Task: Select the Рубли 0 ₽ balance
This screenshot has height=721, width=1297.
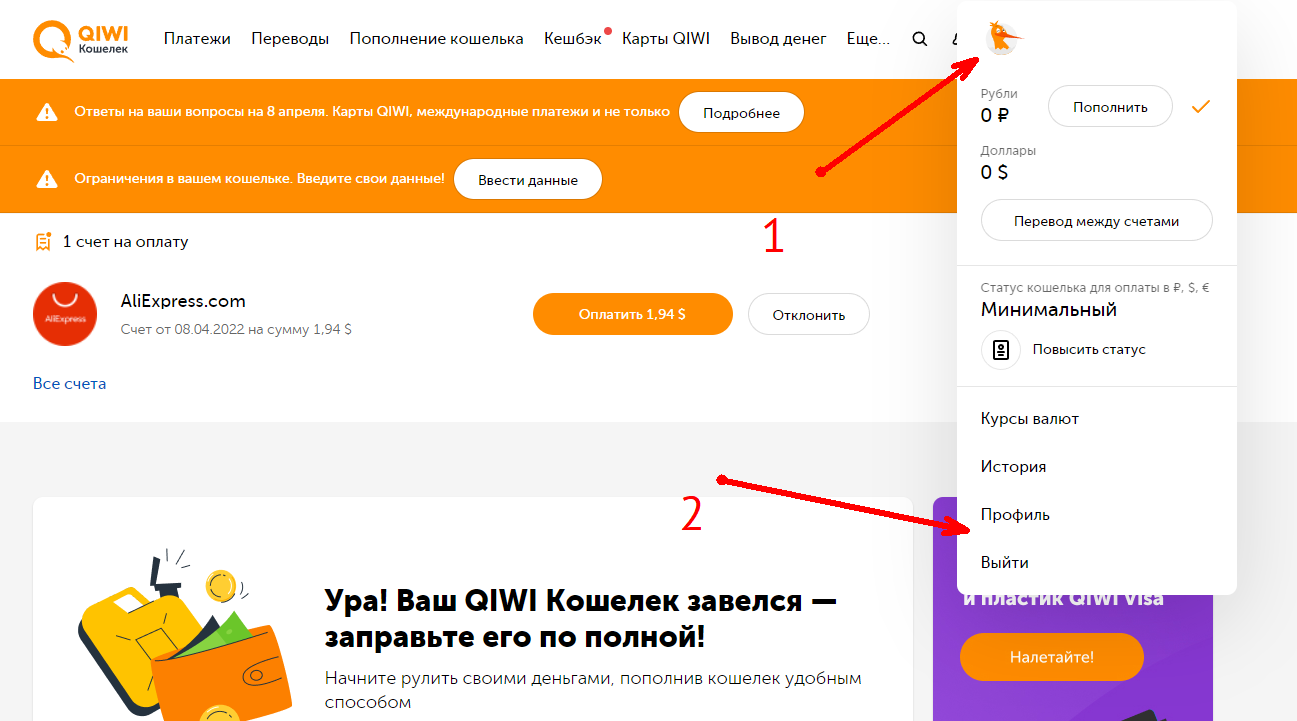Action: 1000,107
